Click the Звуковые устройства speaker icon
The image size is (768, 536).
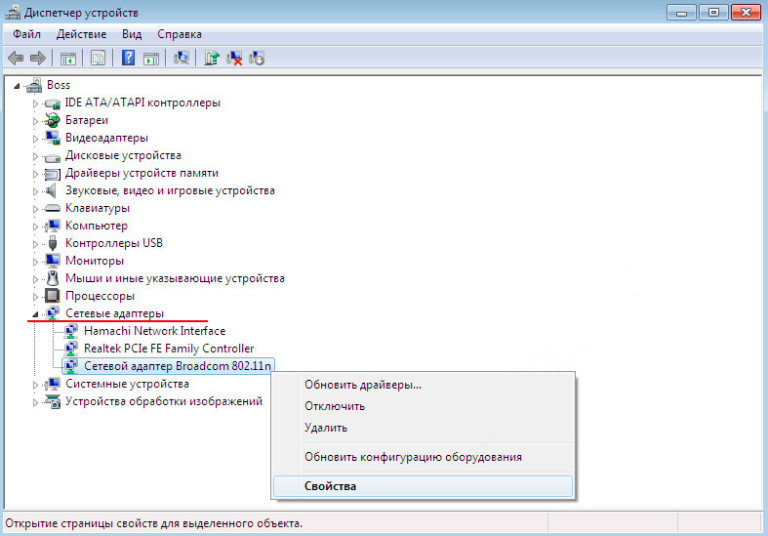pyautogui.click(x=51, y=191)
